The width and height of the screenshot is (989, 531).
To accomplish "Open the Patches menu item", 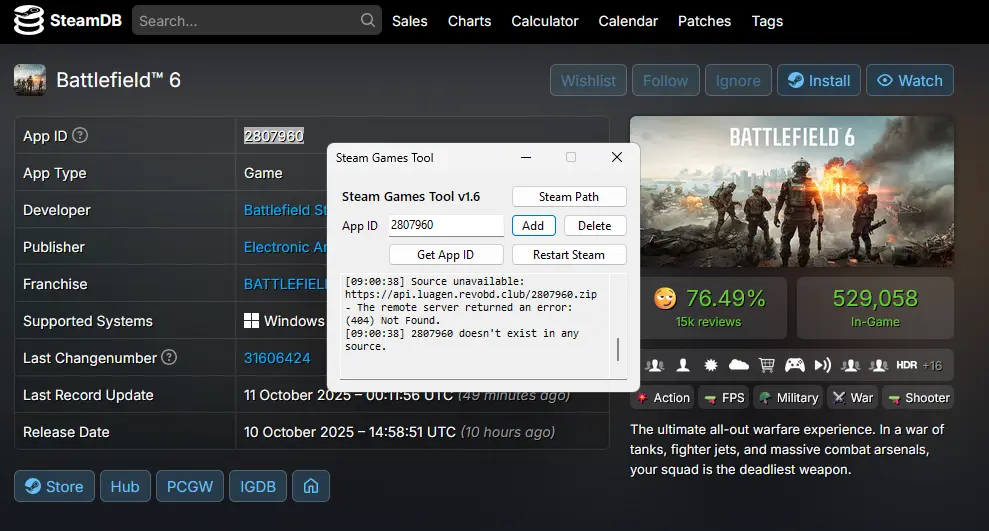I will [704, 21].
